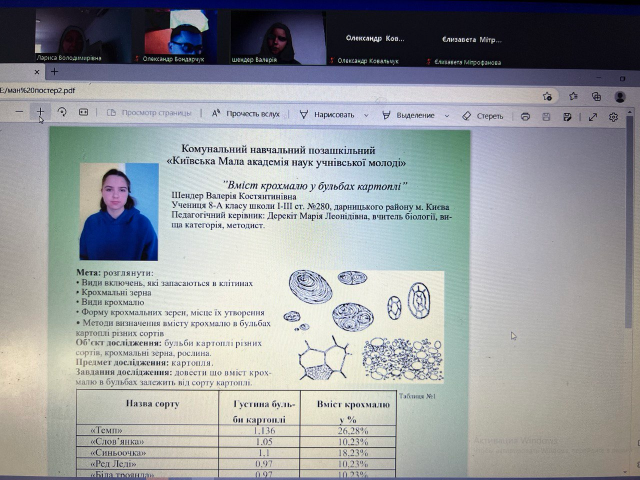
Task: Open the browser profile avatar
Action: pos(620,97)
